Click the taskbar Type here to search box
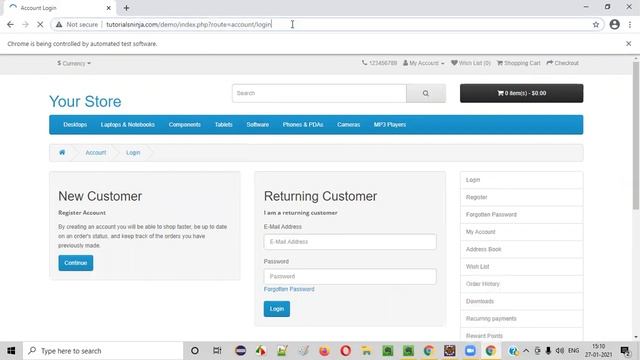This screenshot has width=640, height=360. click(x=103, y=351)
